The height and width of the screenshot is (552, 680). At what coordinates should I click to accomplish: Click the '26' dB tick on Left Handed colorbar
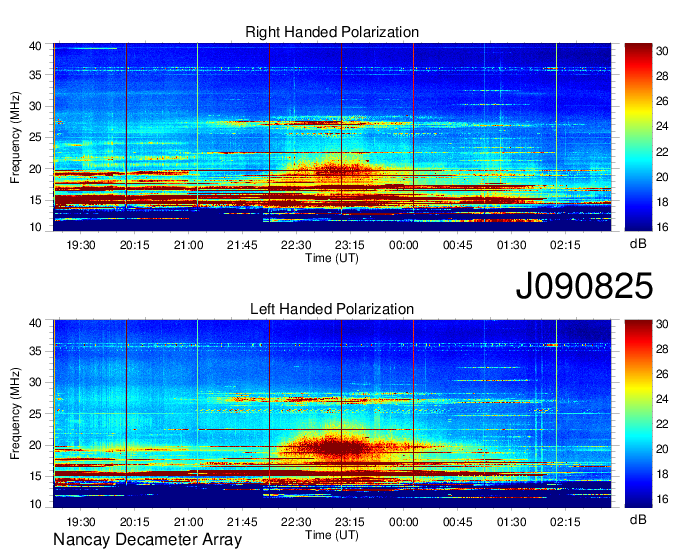[662, 374]
